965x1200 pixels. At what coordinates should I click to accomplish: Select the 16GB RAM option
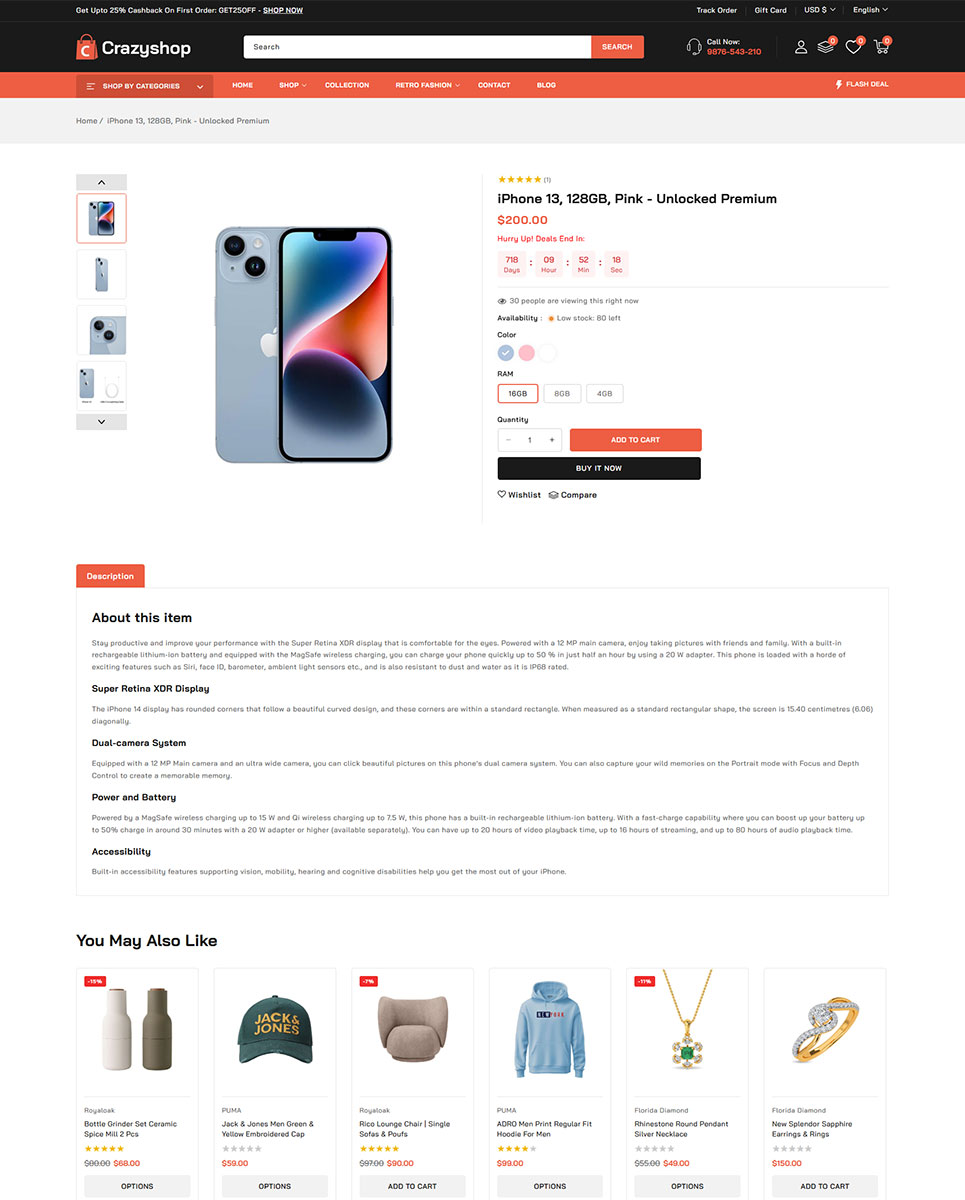tap(518, 394)
